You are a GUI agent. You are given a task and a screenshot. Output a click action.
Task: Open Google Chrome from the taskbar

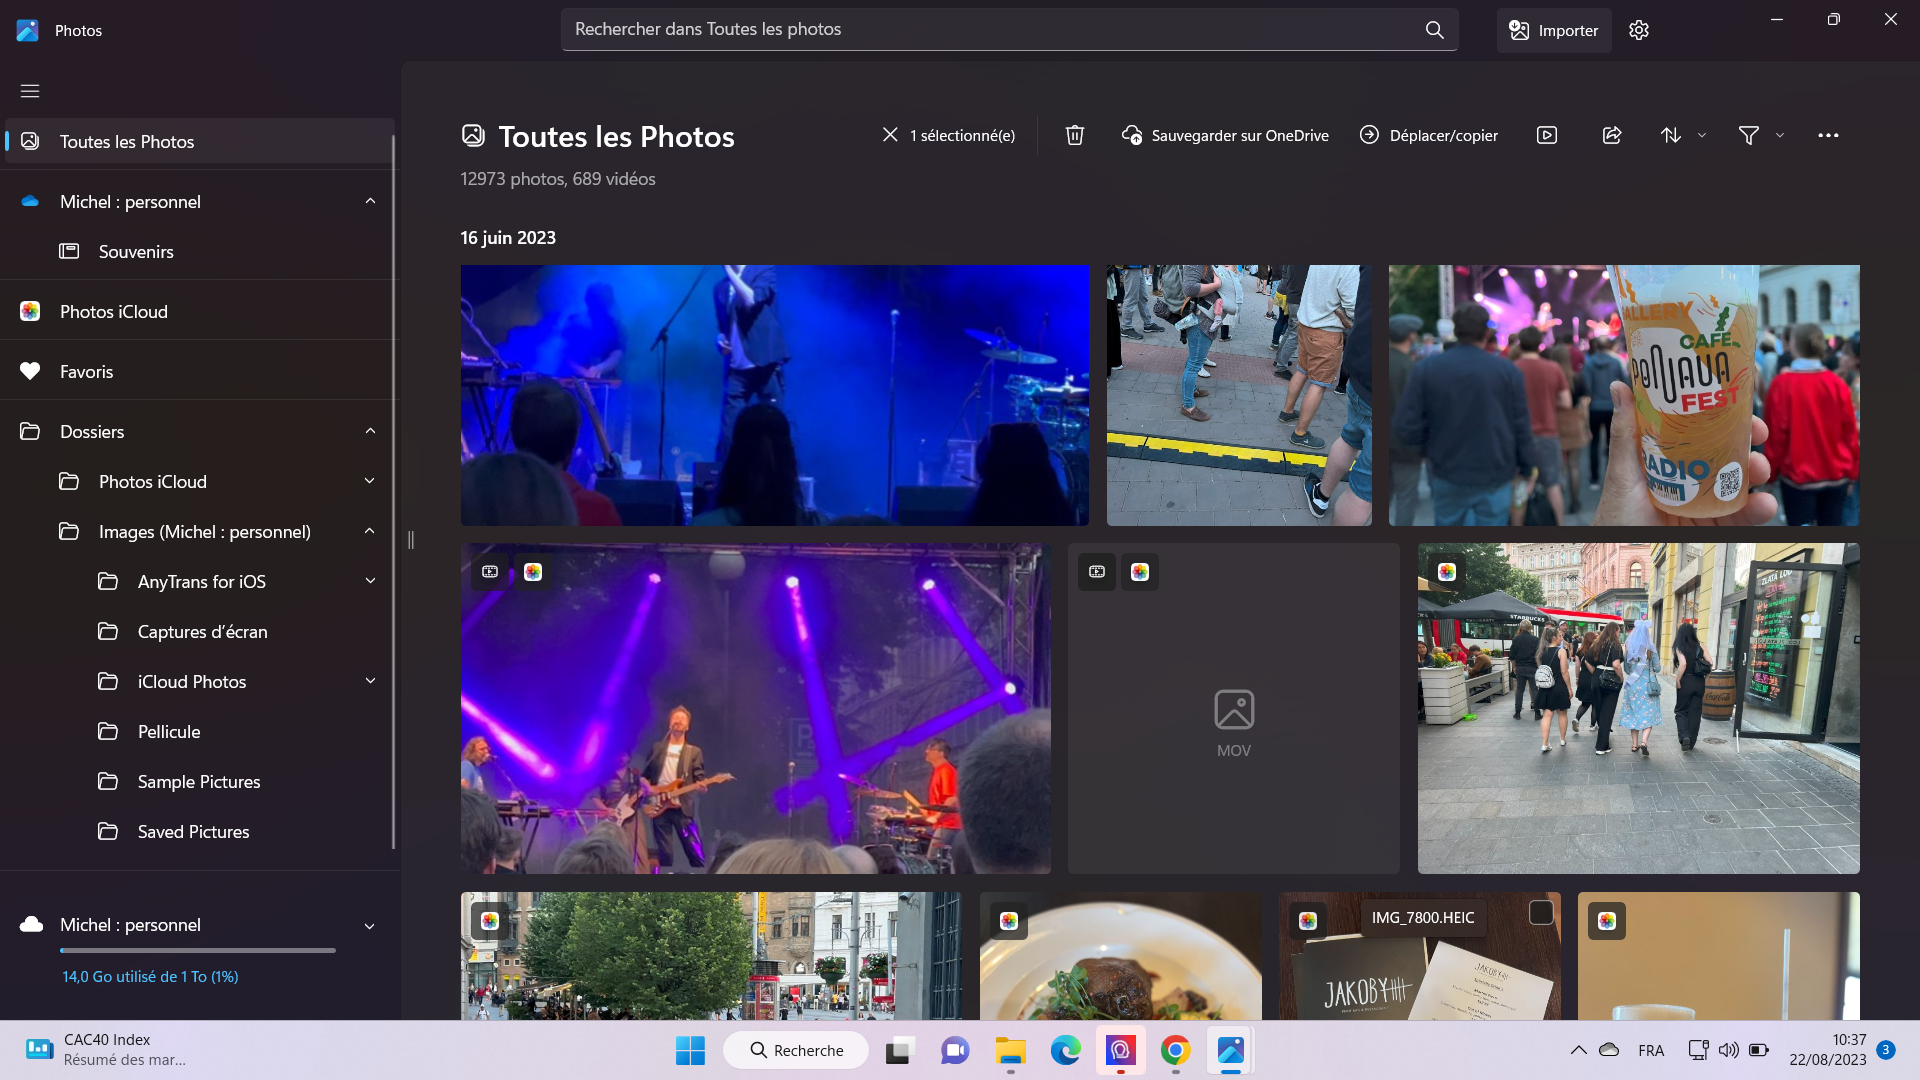pos(1175,1050)
